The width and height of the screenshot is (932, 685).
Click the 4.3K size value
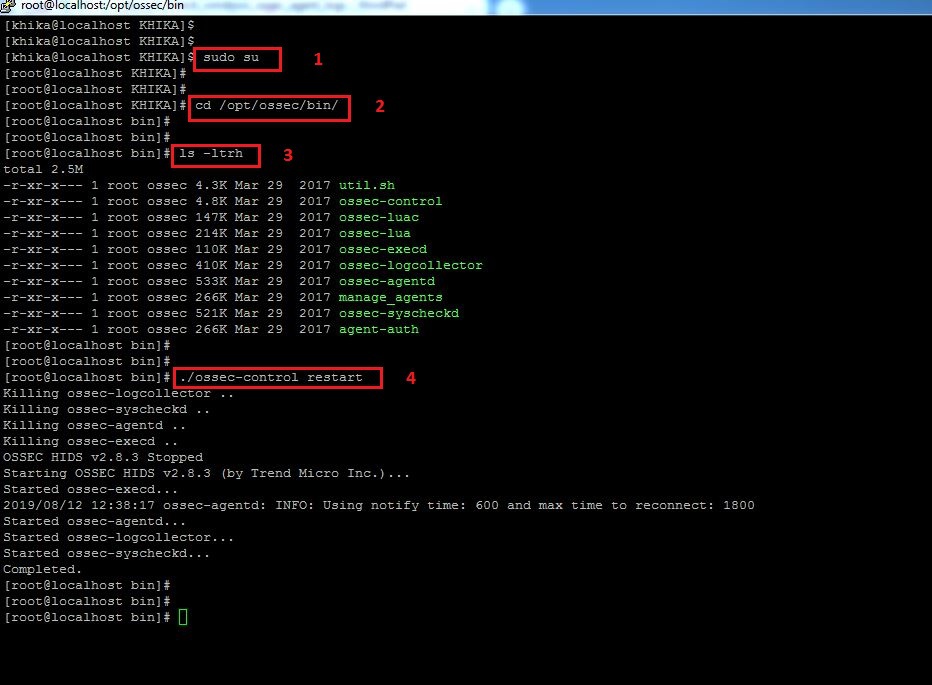(x=211, y=186)
